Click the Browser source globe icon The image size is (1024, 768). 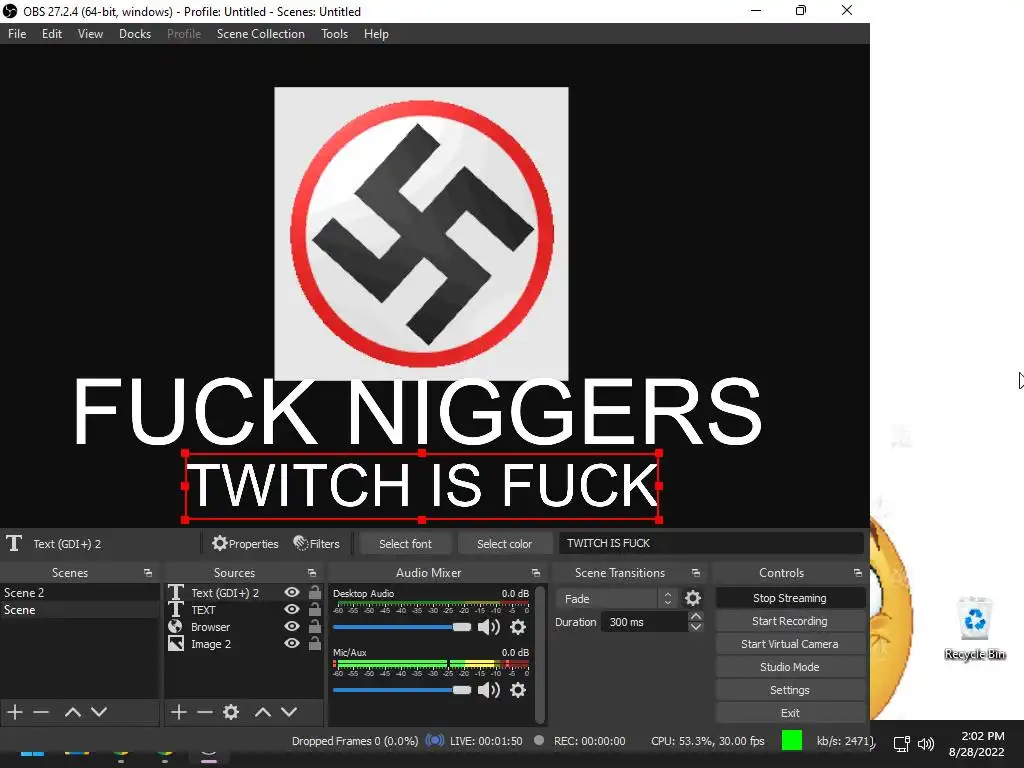click(176, 626)
